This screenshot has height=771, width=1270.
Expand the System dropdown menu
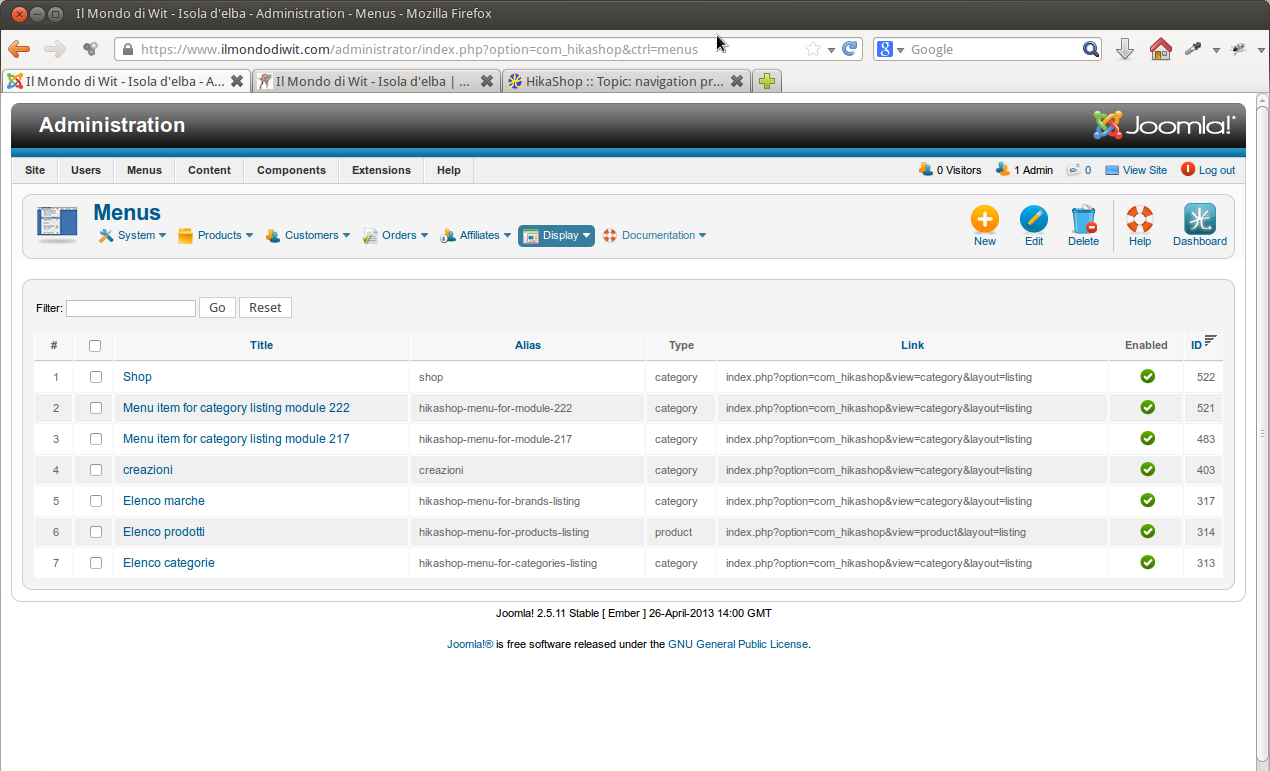pos(132,236)
